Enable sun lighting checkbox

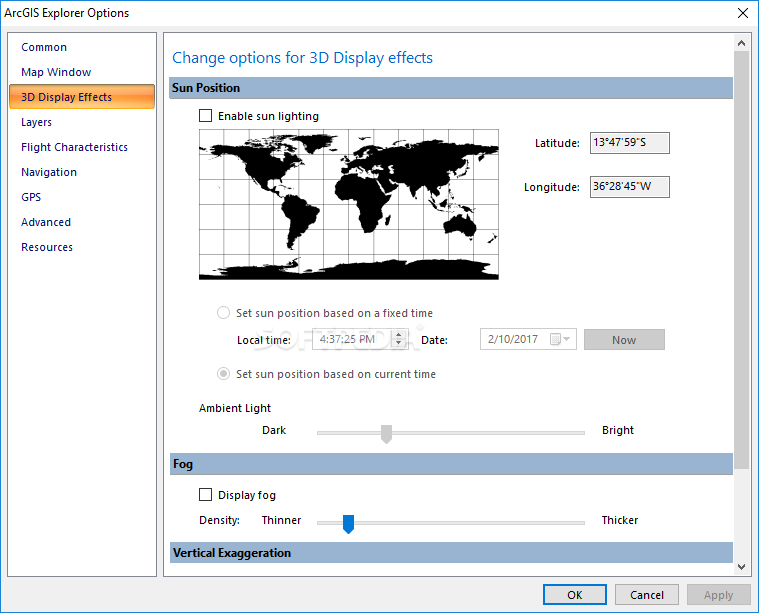(206, 116)
